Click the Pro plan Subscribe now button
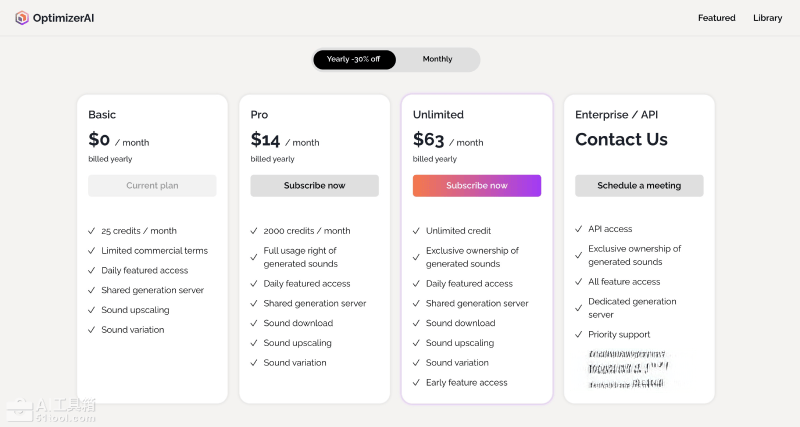 (x=314, y=186)
